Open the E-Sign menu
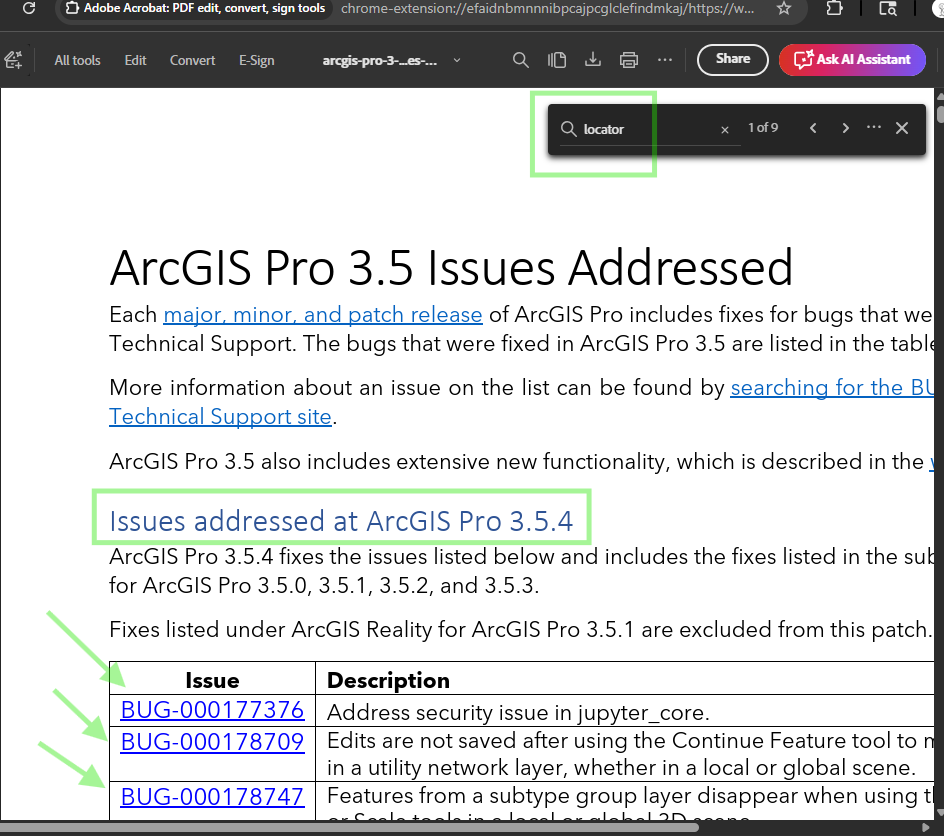 [x=256, y=60]
